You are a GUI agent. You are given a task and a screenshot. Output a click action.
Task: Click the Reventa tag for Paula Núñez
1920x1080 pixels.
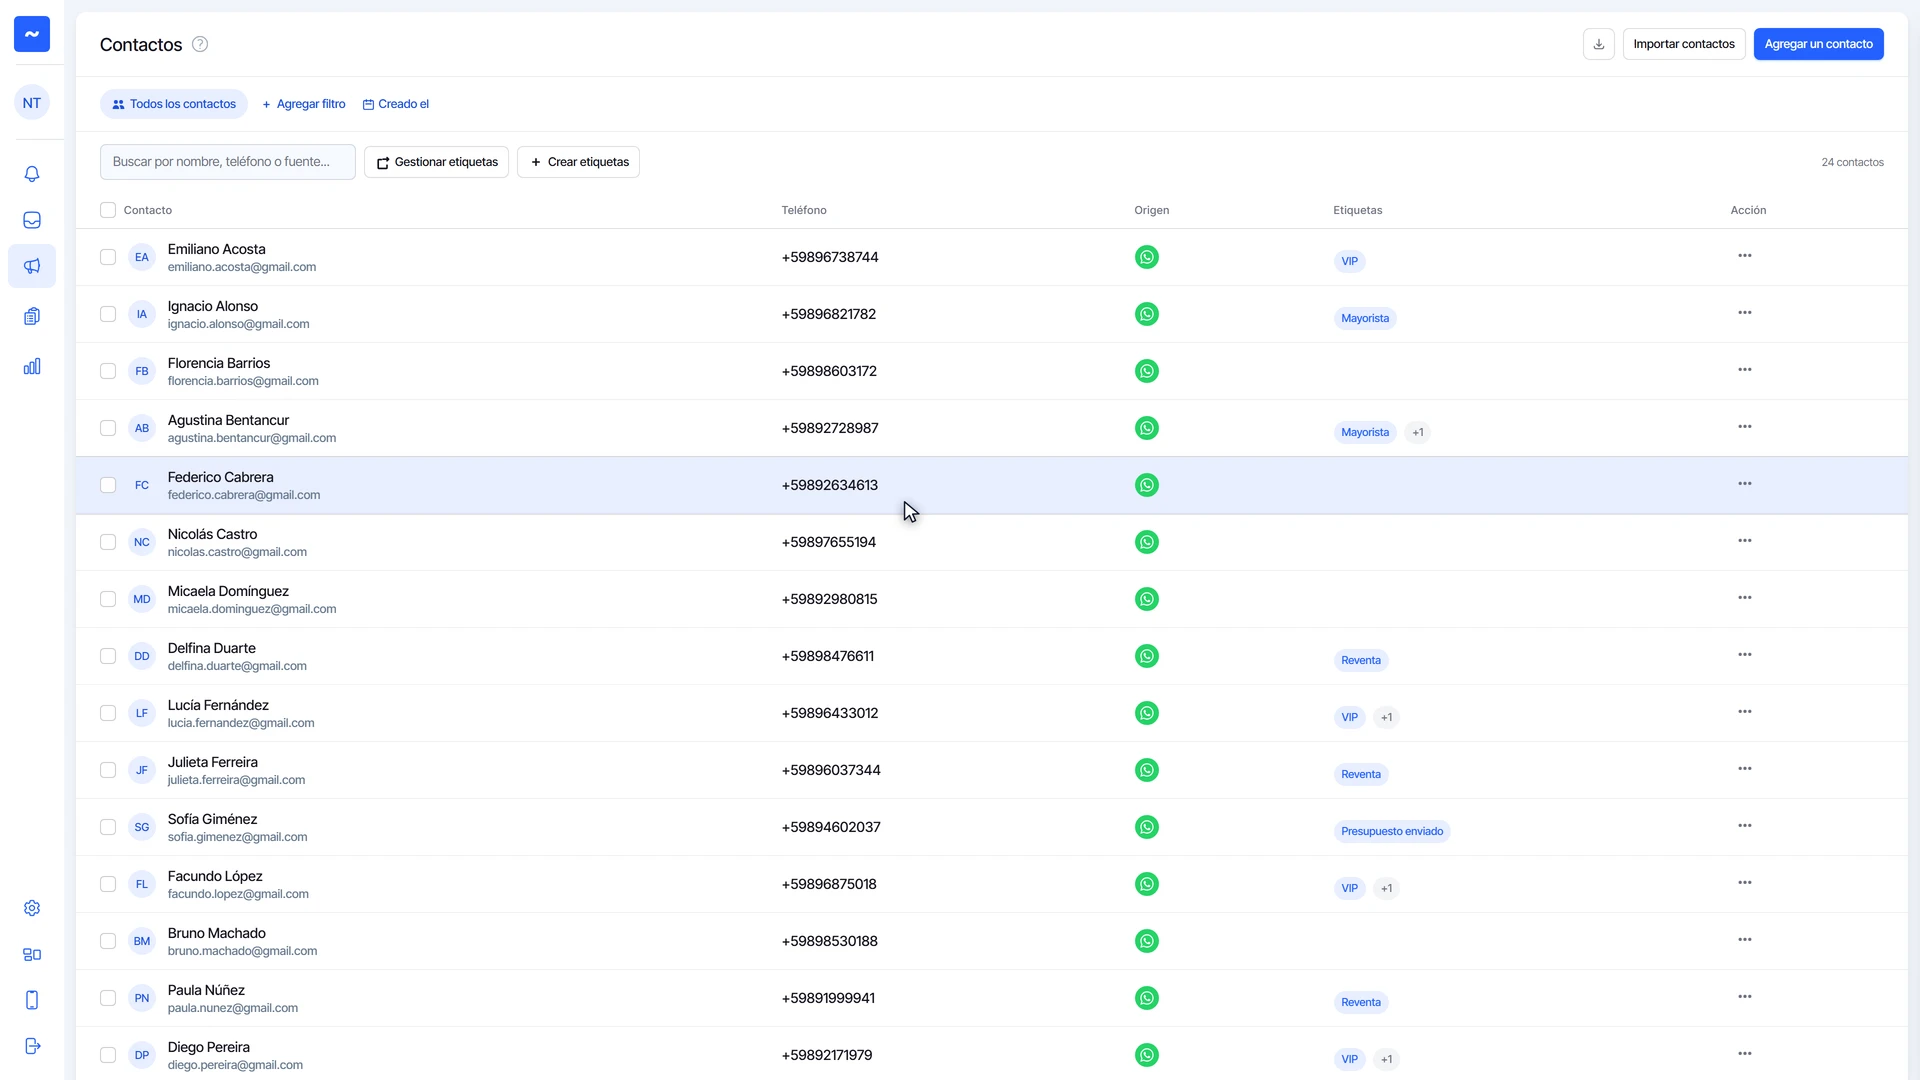coord(1361,1002)
